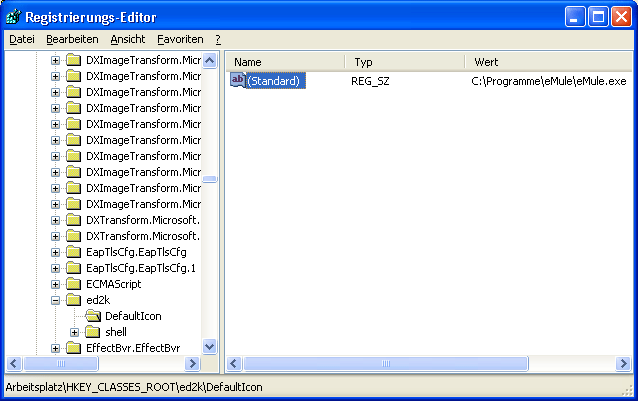
Task: Select the DefaultIcon subkey label
Action: click(133, 316)
